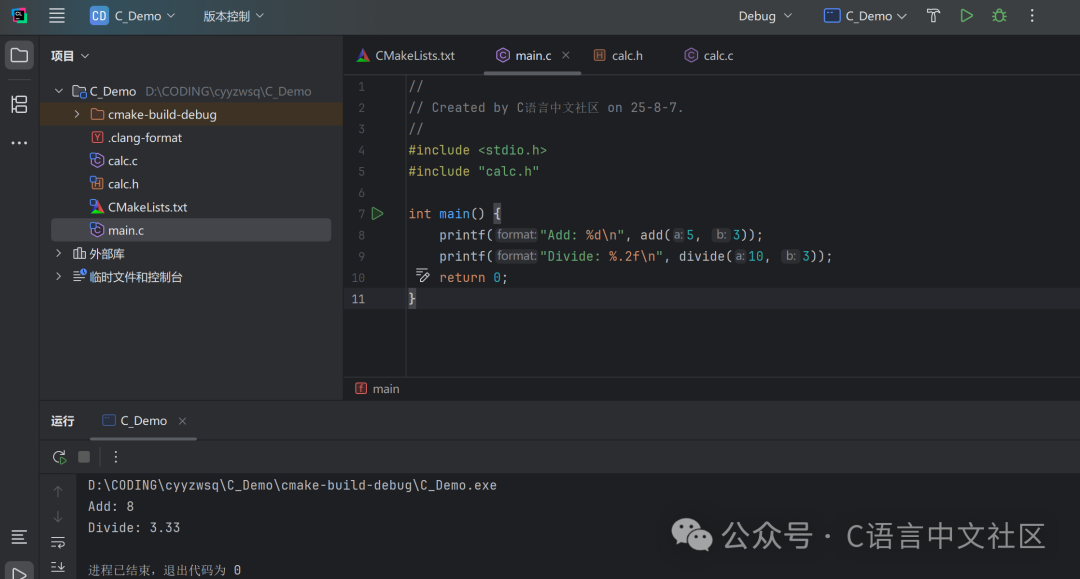Viewport: 1080px width, 579px height.
Task: Click the 'int main()' declaration
Action: [446, 214]
